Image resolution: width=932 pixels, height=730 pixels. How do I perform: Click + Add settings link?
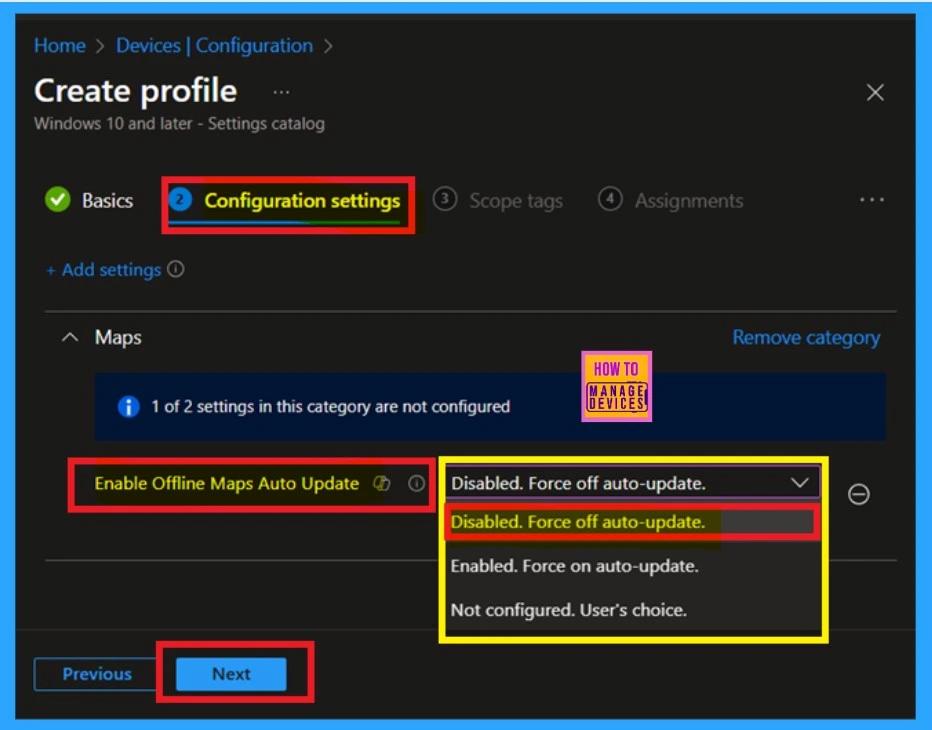(x=103, y=270)
